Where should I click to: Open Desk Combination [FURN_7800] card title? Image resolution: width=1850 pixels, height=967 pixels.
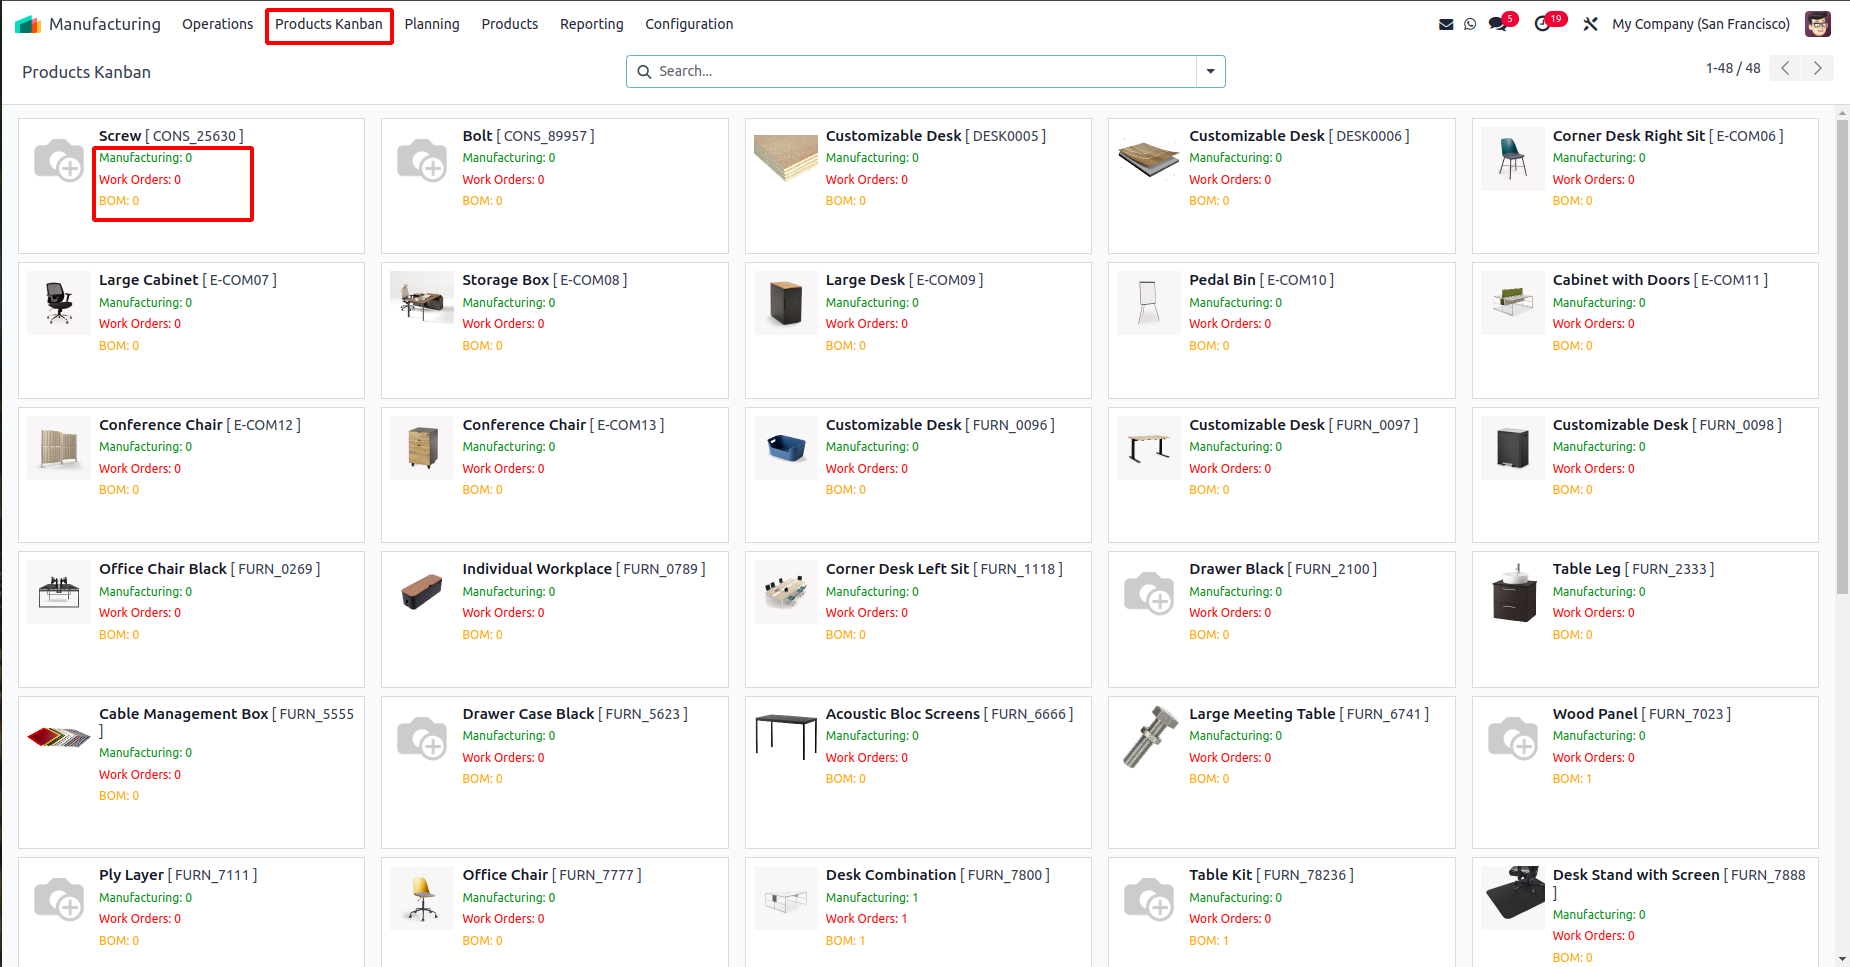click(937, 875)
